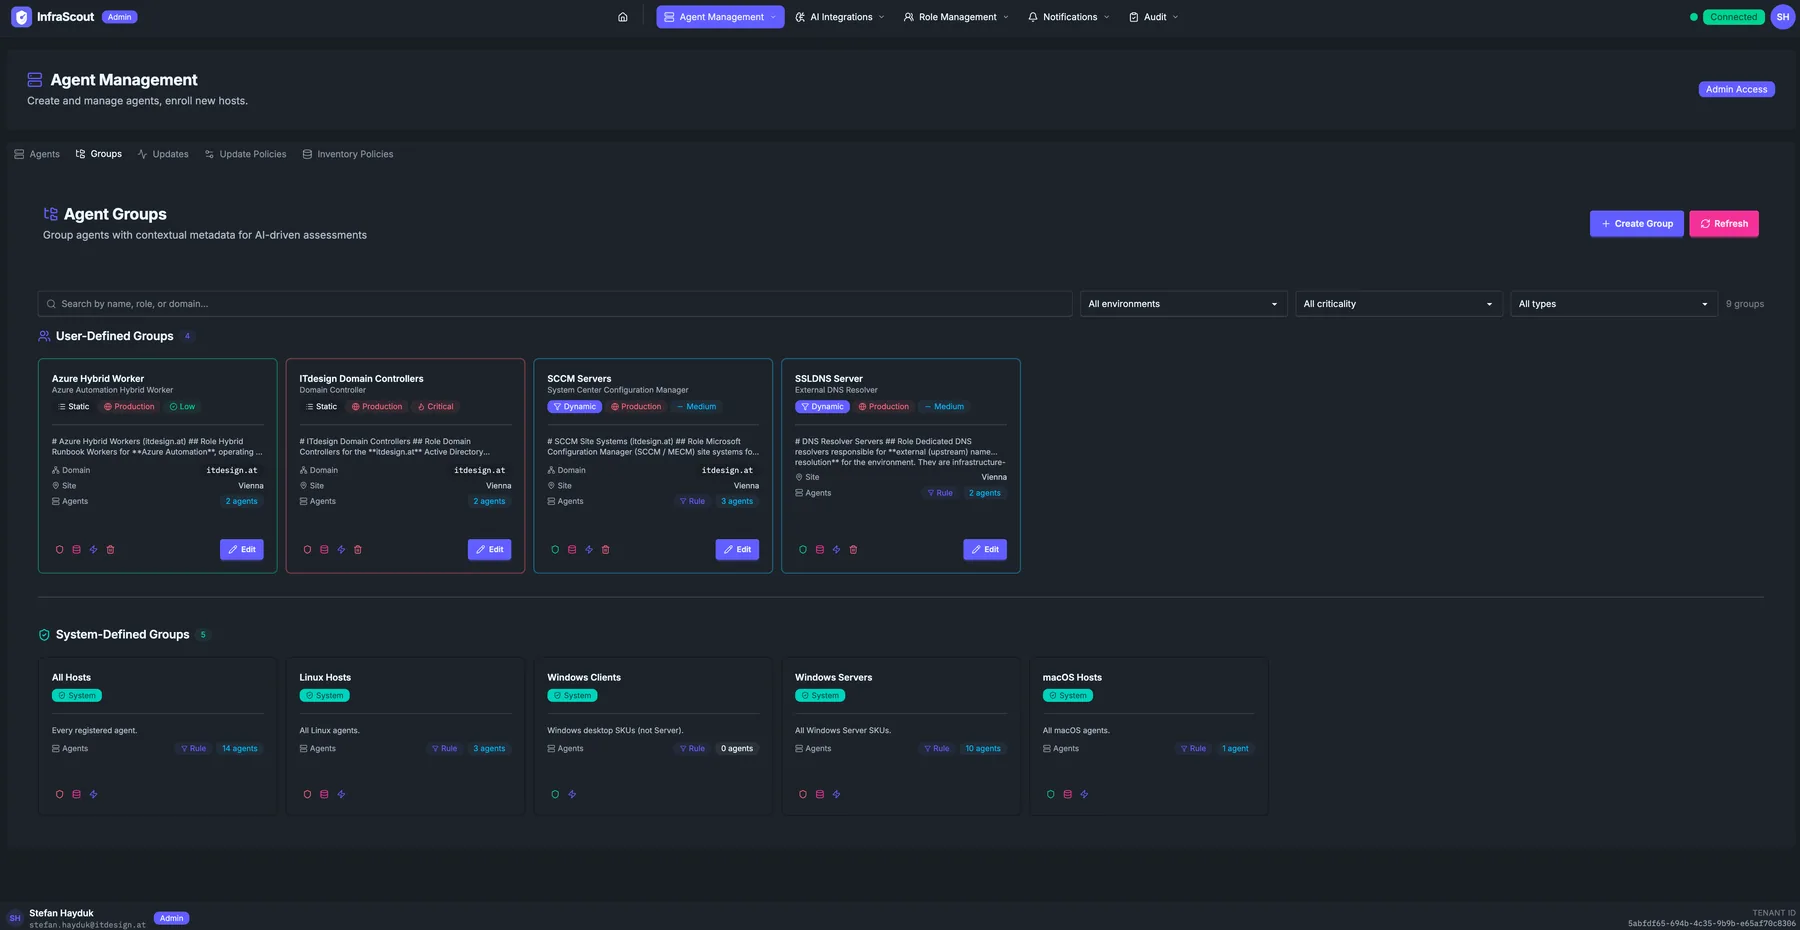This screenshot has height=930, width=1800.
Task: Expand the AI Integrations navigation menu
Action: point(840,17)
